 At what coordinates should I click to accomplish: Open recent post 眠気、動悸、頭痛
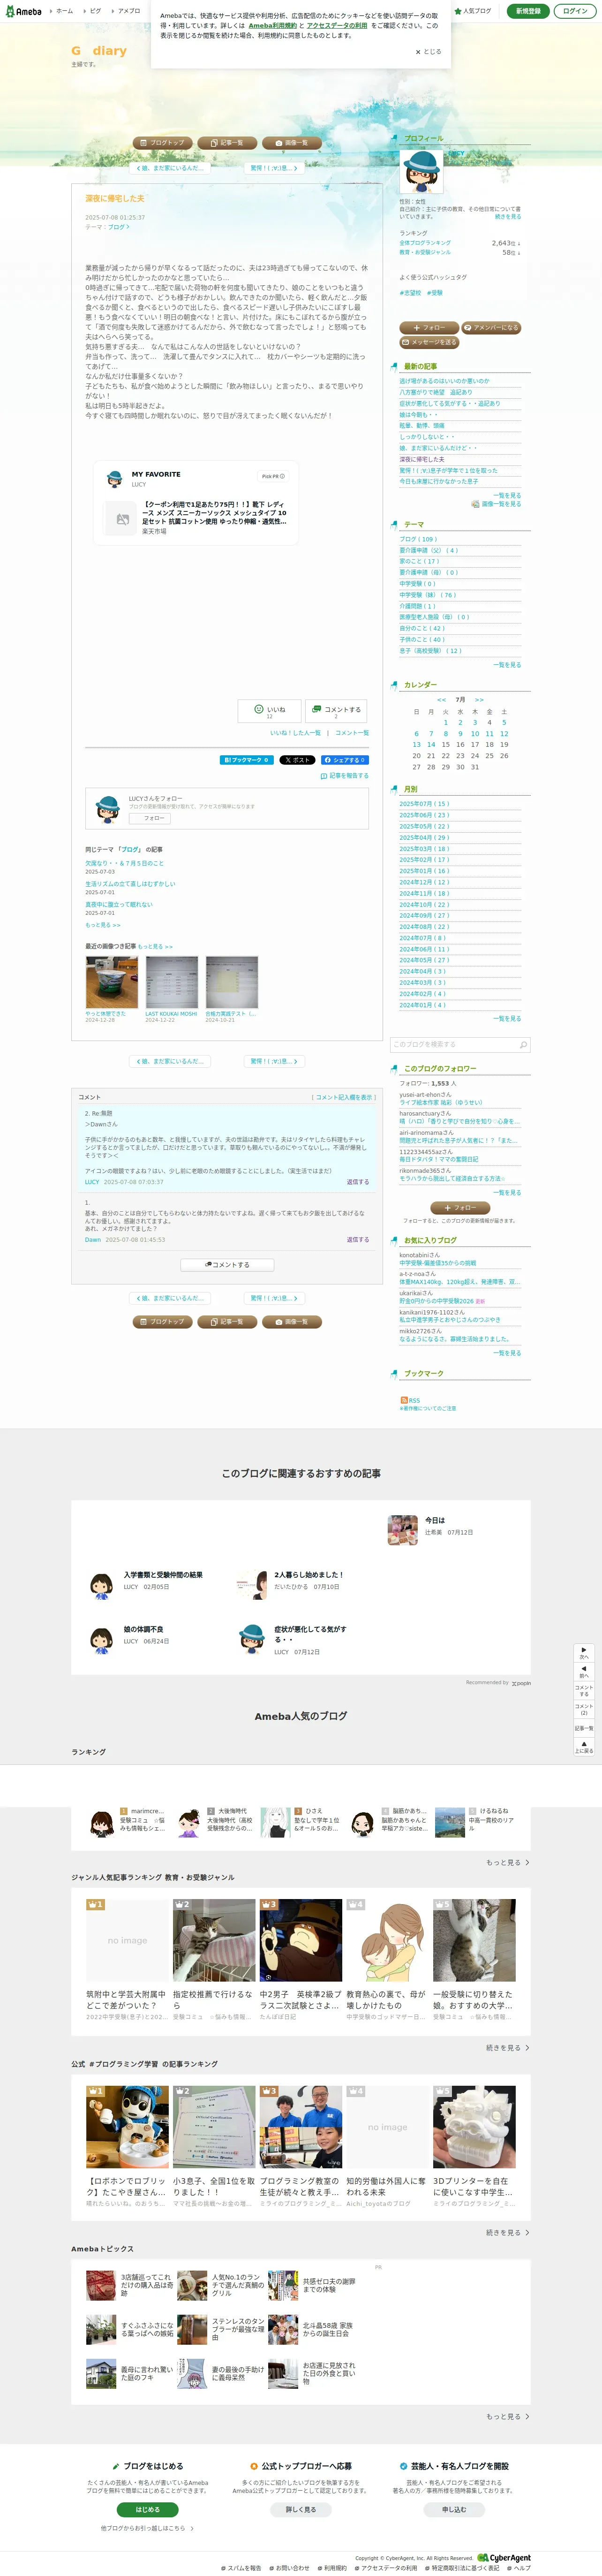422,425
